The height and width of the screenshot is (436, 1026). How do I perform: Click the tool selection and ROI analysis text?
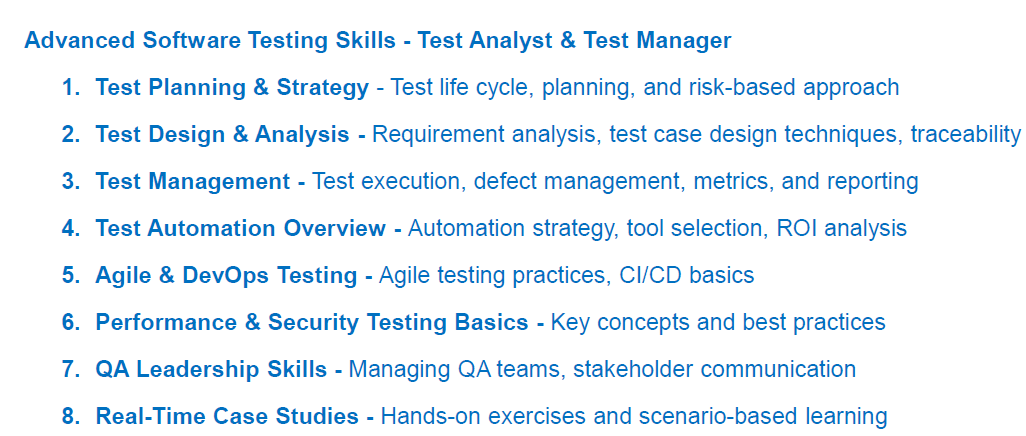coord(657,229)
